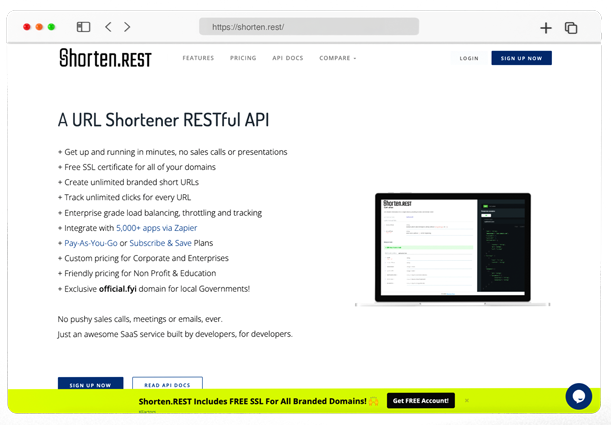Click the green window maximize dot
This screenshot has height=425, width=611.
pos(51,27)
